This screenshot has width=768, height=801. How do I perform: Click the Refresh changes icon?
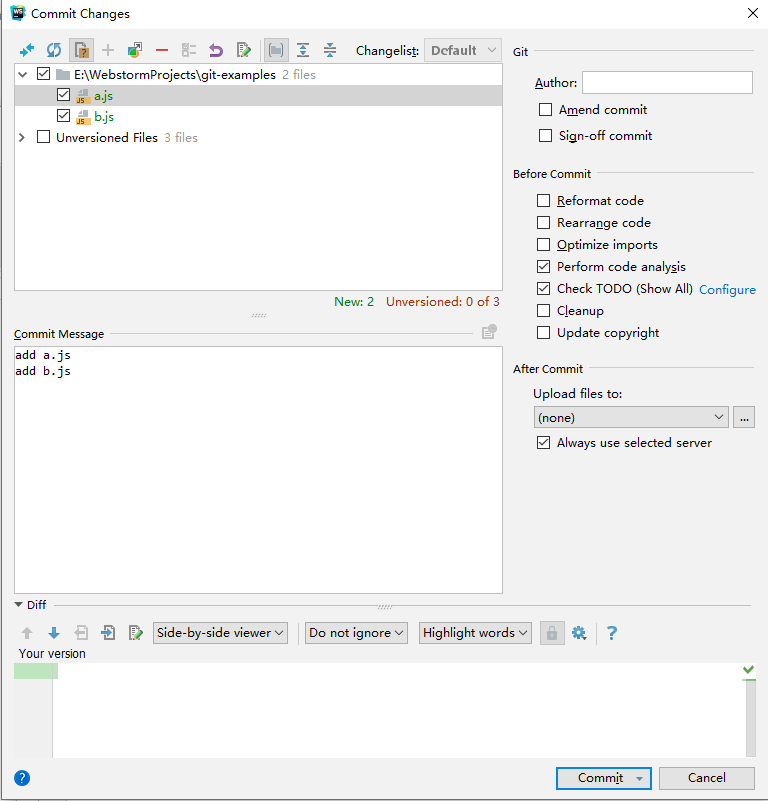54,50
